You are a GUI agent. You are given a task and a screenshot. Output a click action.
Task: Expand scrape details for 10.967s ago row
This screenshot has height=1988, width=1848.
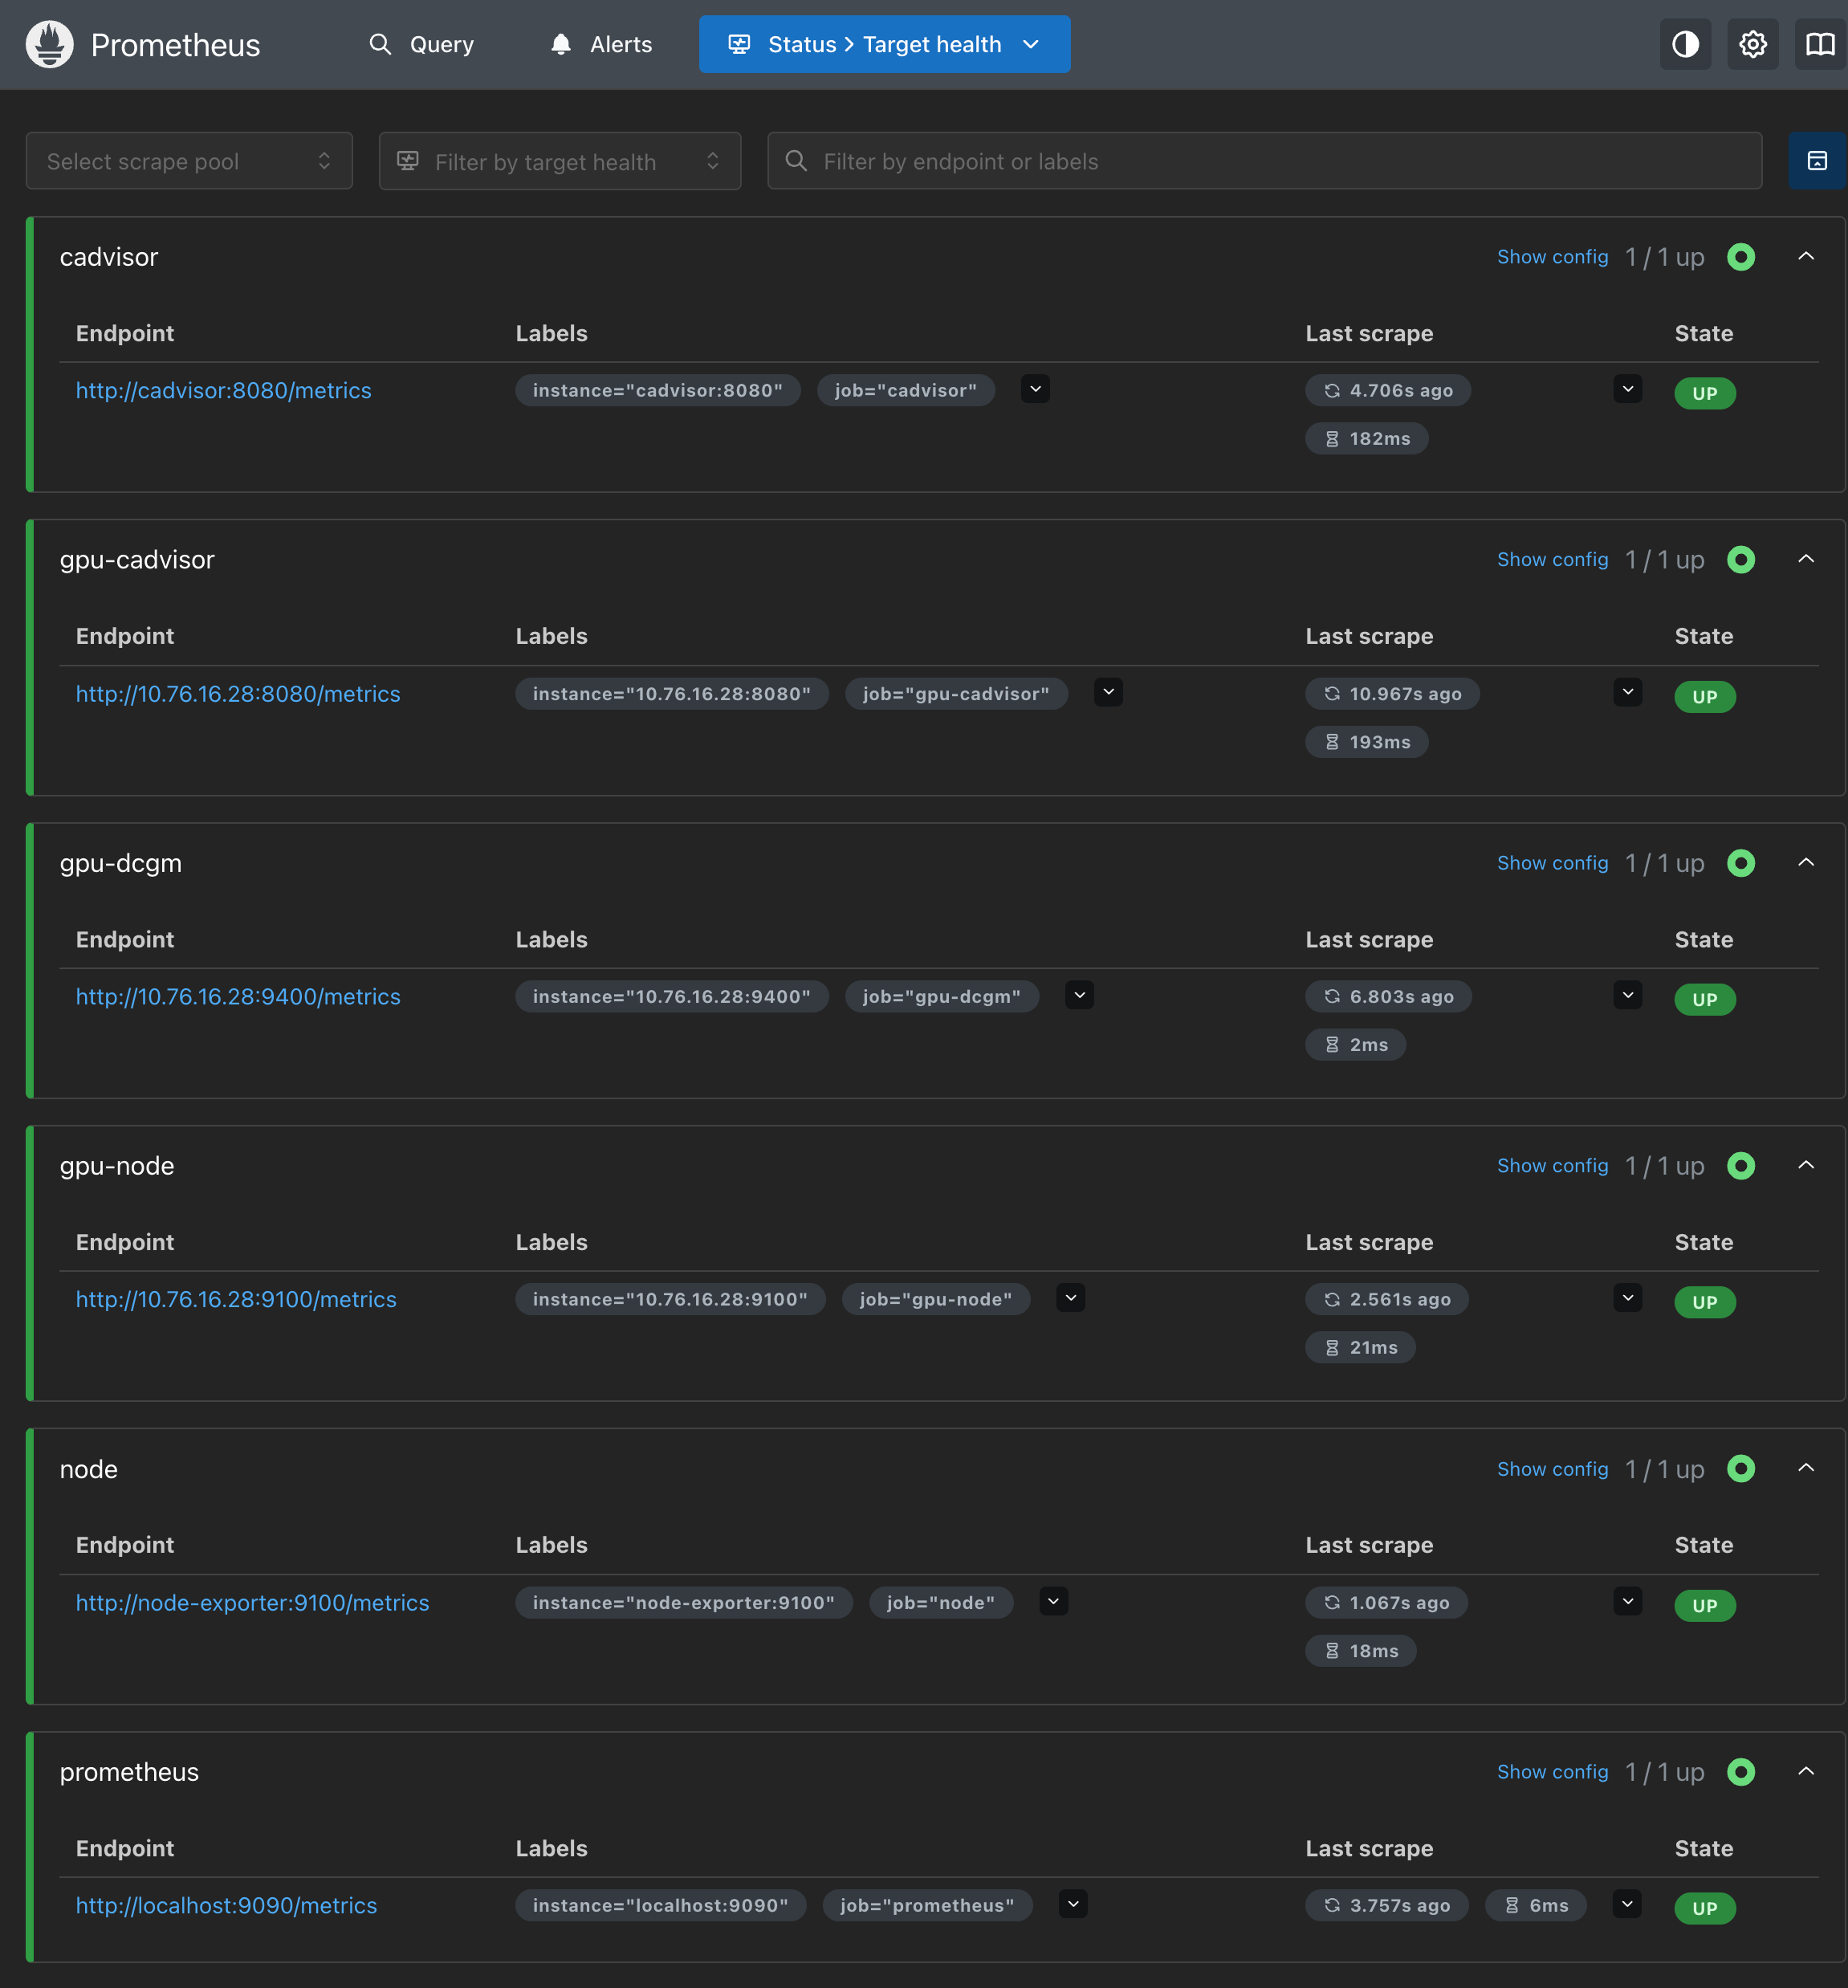(x=1628, y=692)
